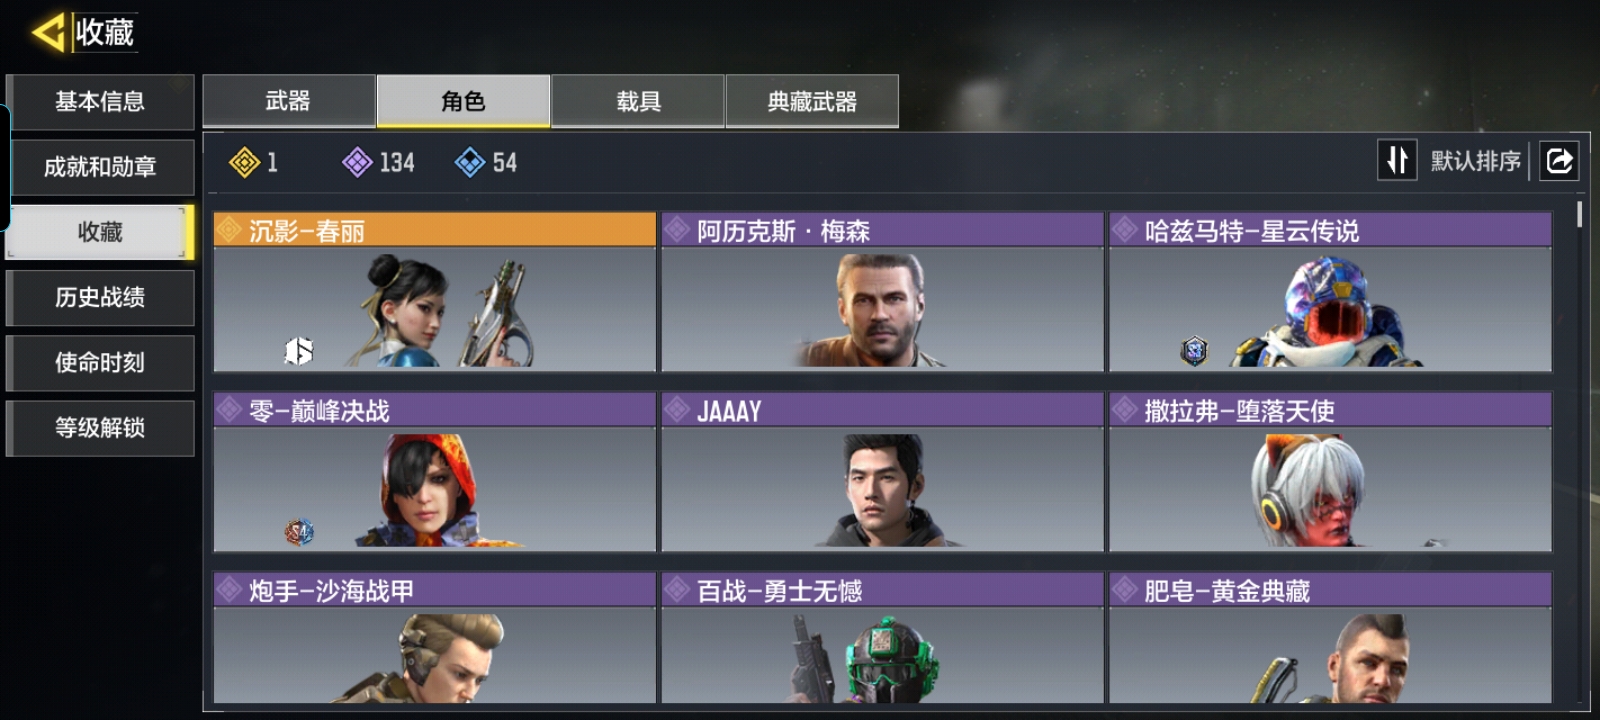Select the purple epic rarity filter icon
The image size is (1600, 720).
click(x=357, y=162)
